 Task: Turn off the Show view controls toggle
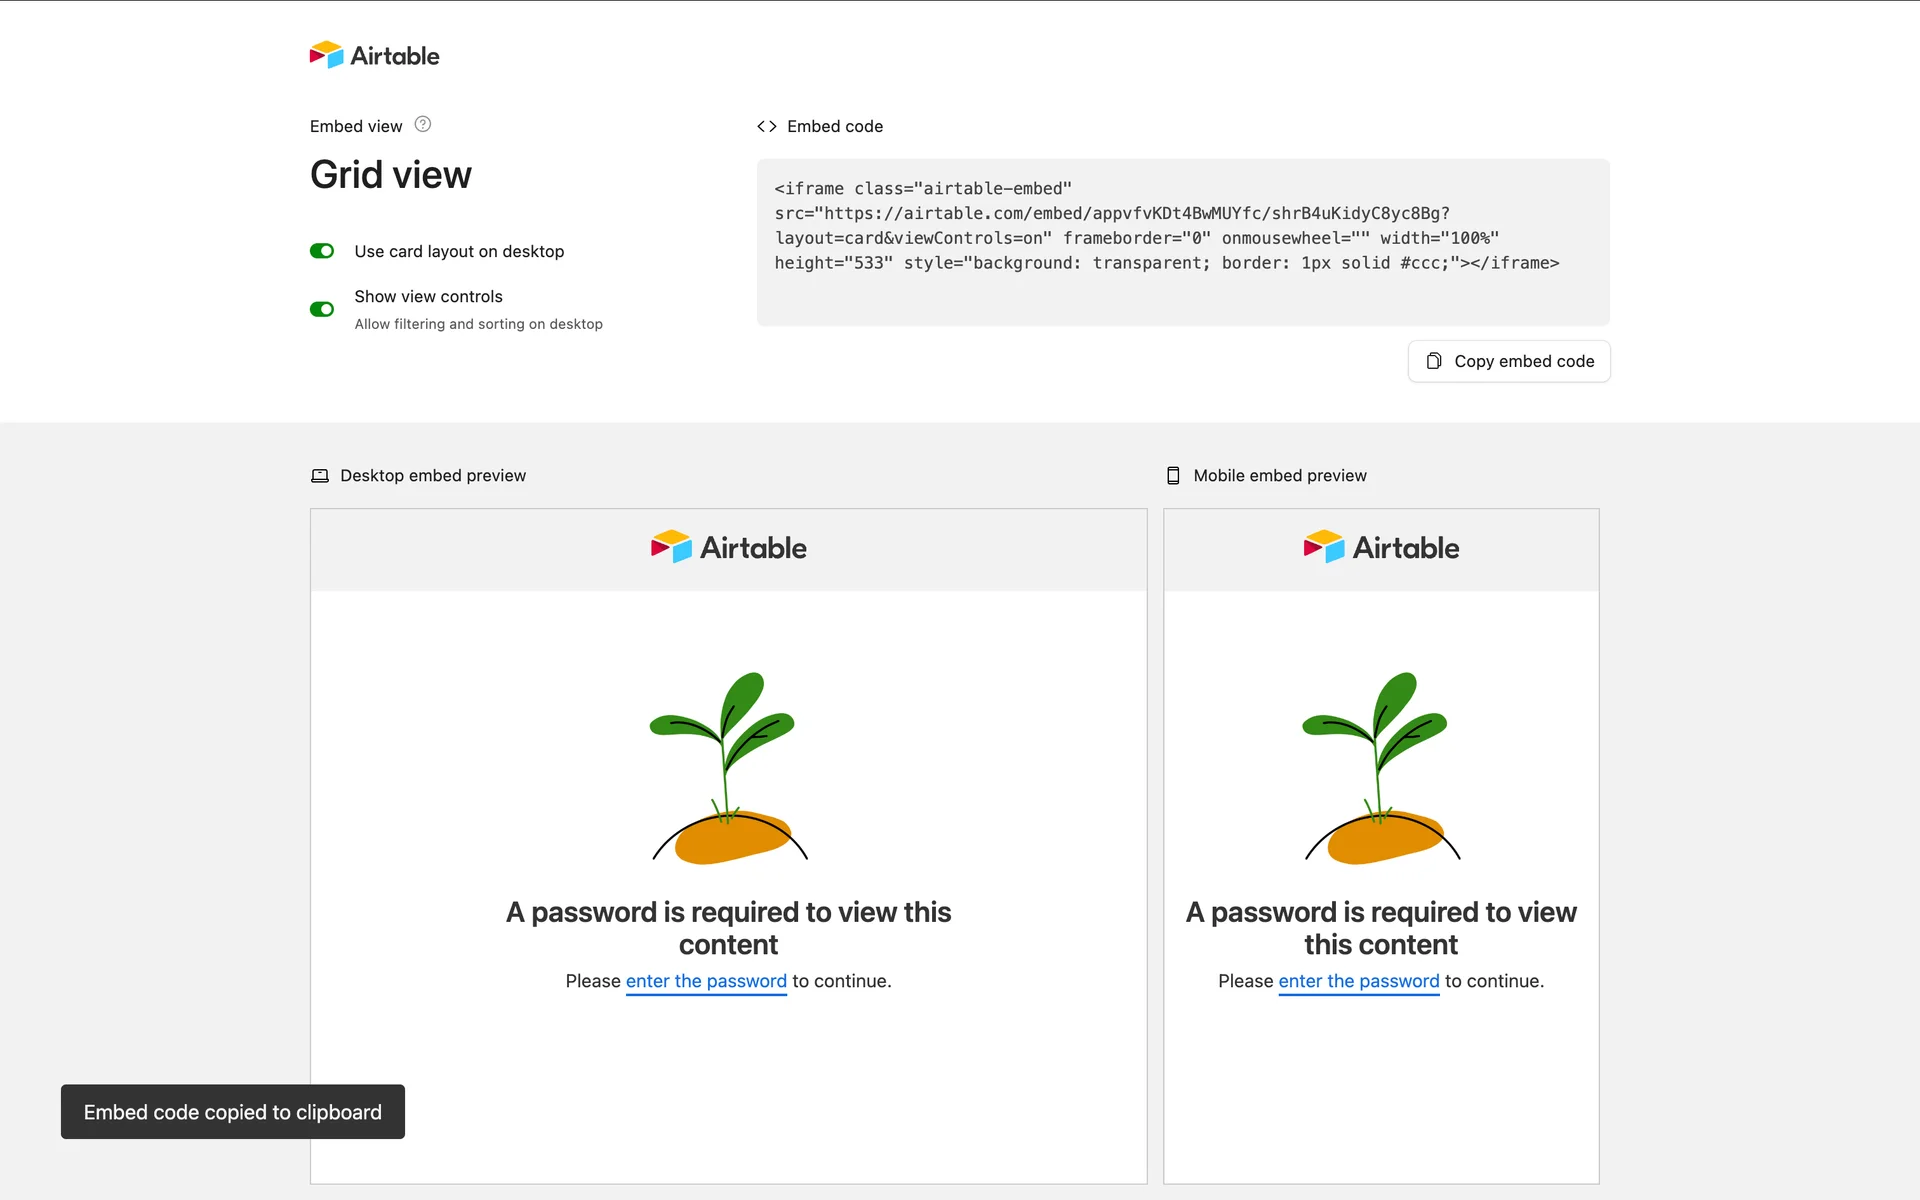[322, 309]
